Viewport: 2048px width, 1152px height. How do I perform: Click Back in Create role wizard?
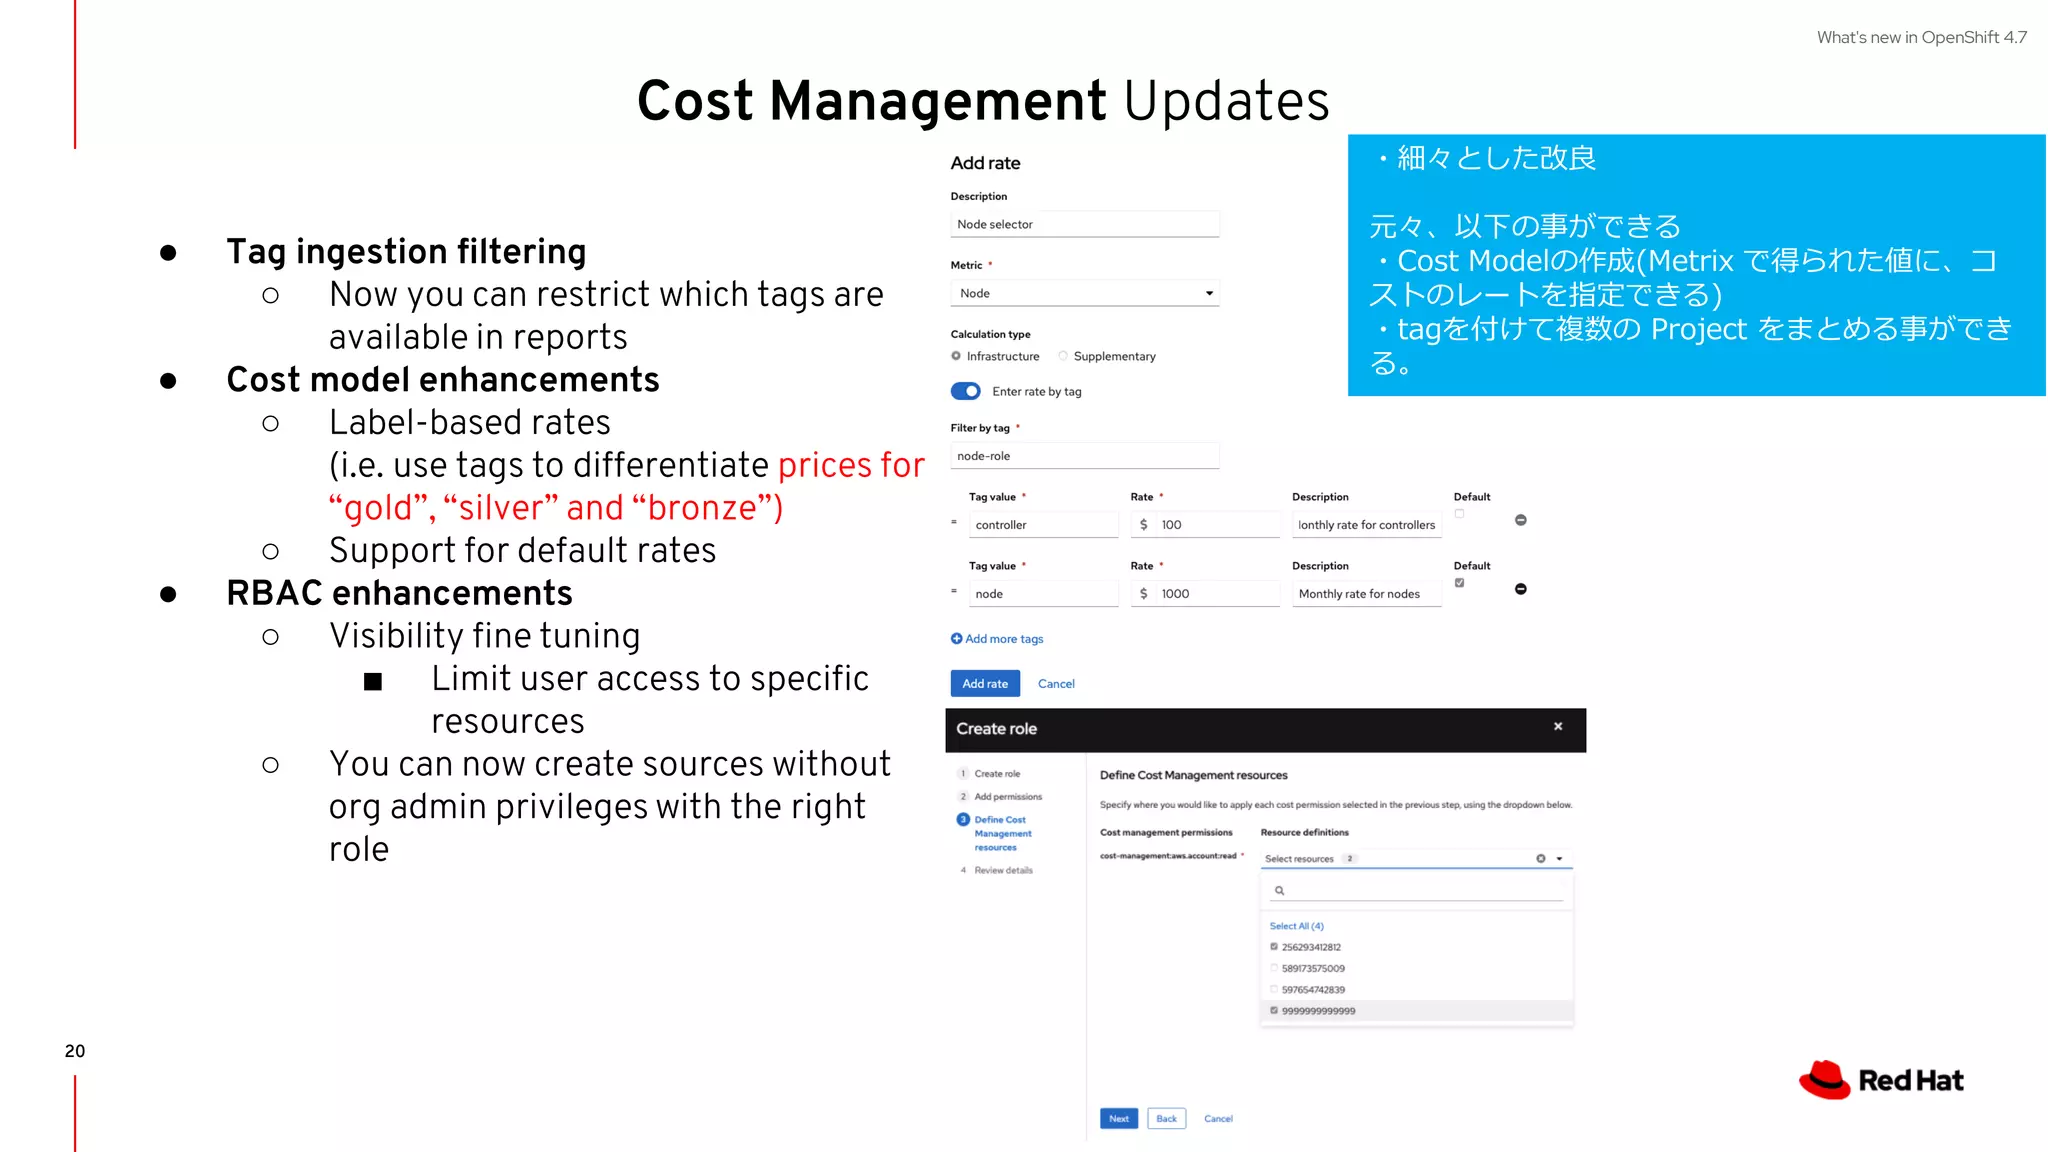coord(1166,1118)
